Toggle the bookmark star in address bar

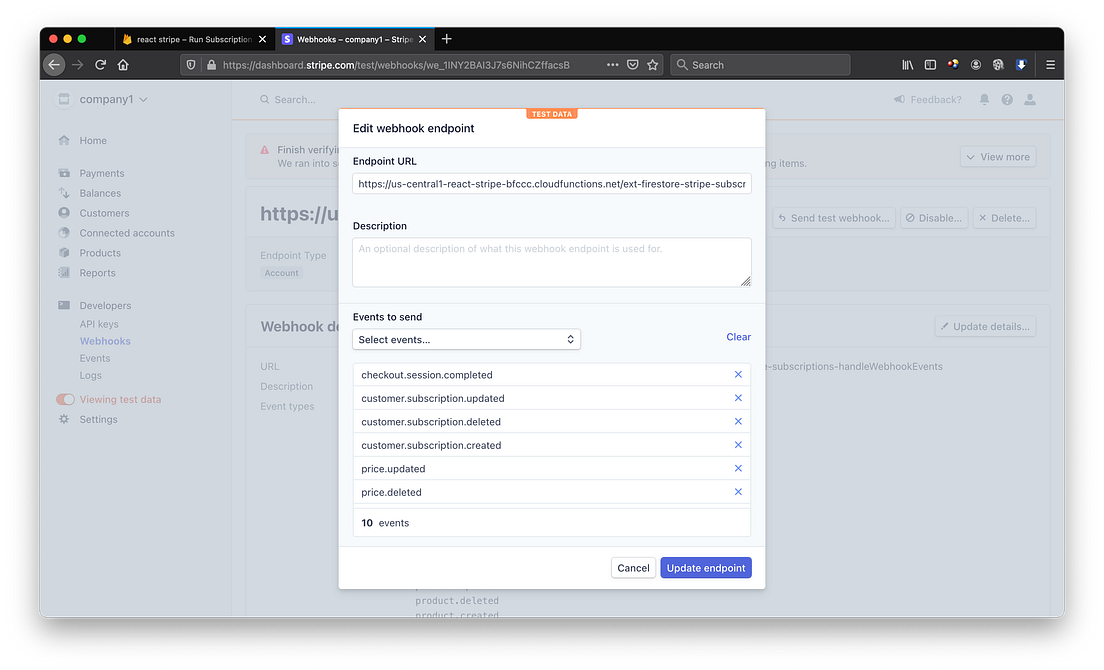652,64
